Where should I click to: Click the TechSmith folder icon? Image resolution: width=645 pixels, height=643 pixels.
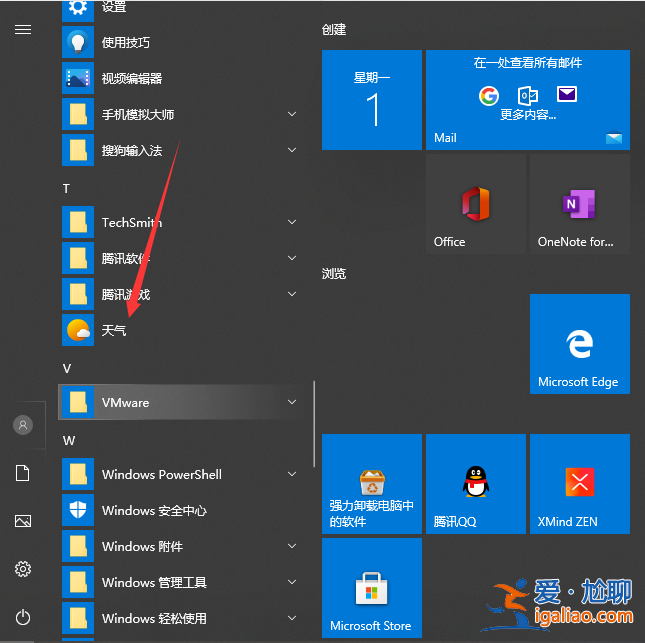click(x=78, y=222)
